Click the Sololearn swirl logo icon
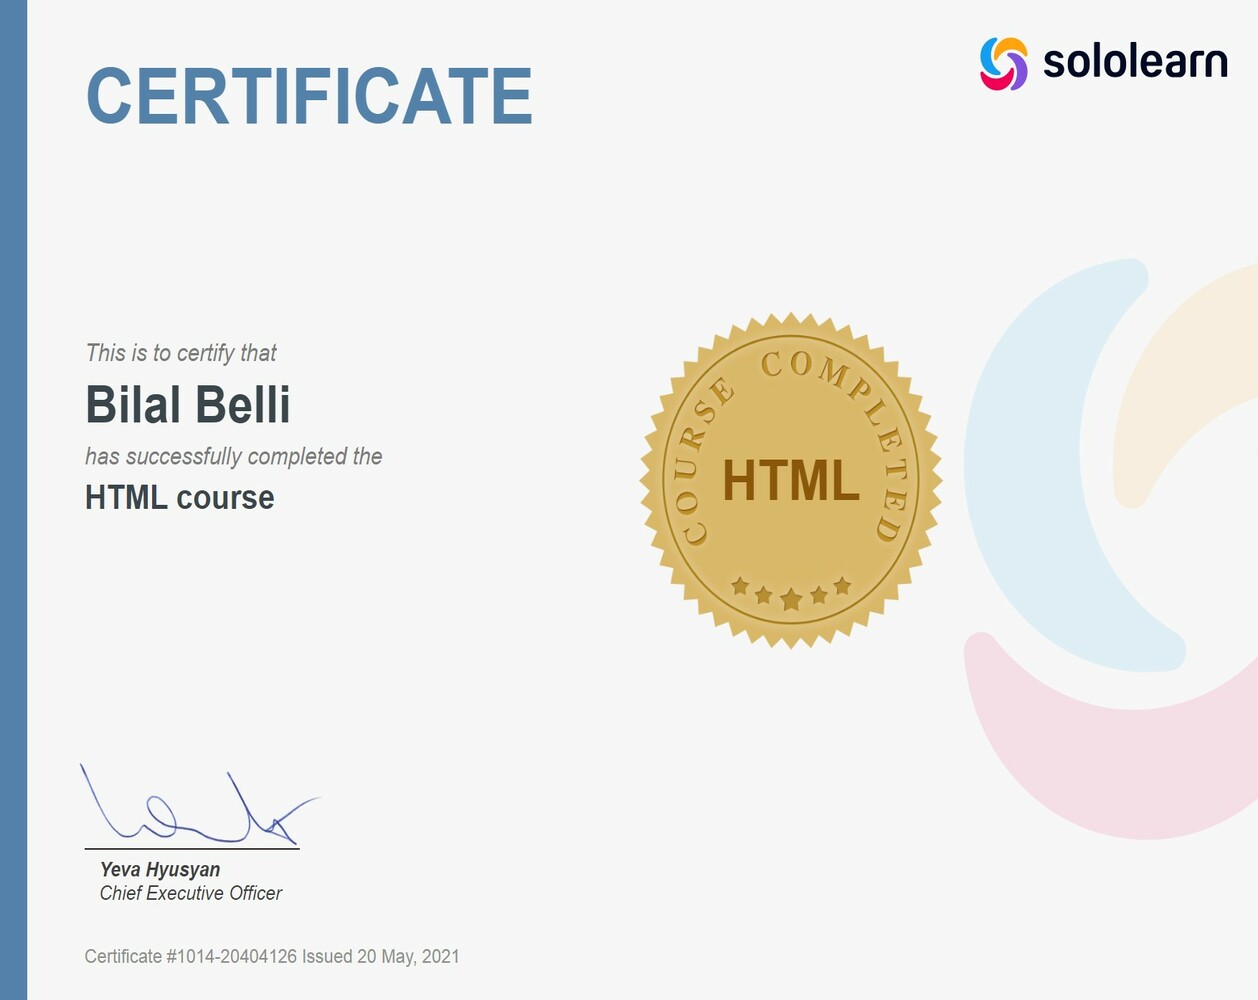The width and height of the screenshot is (1258, 1000). pos(1004,63)
